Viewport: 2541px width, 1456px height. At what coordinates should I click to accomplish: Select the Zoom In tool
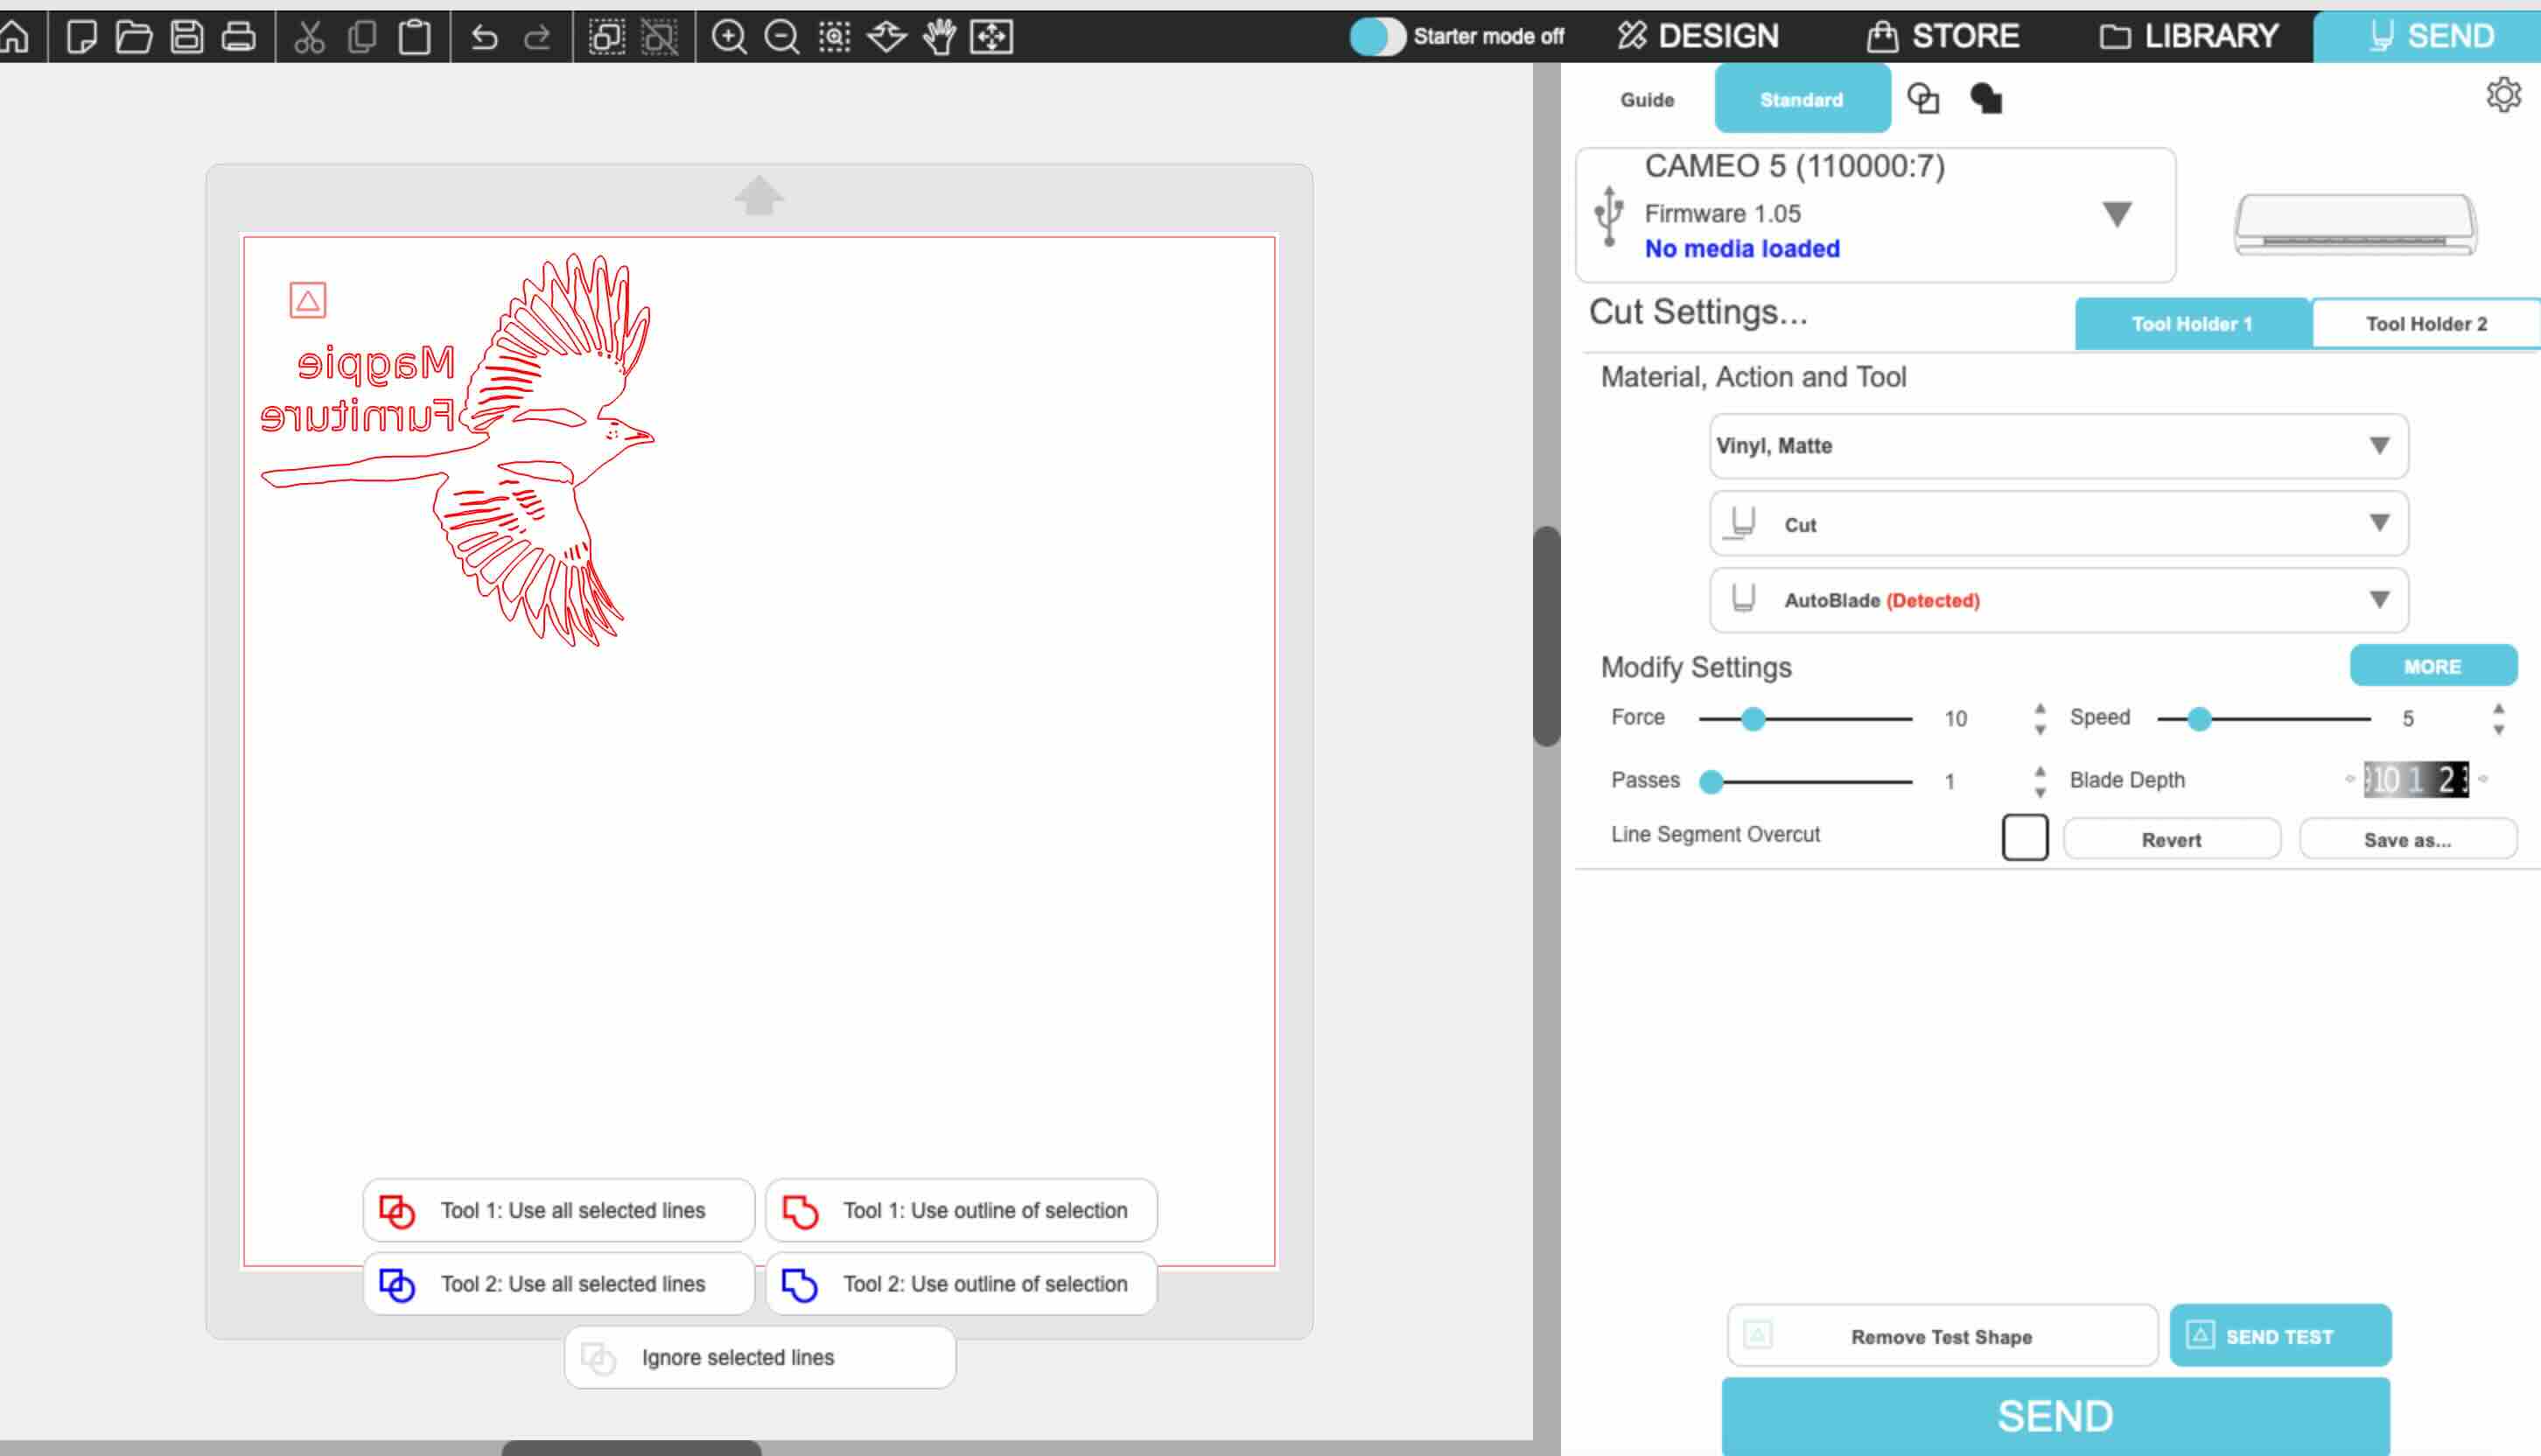[730, 37]
